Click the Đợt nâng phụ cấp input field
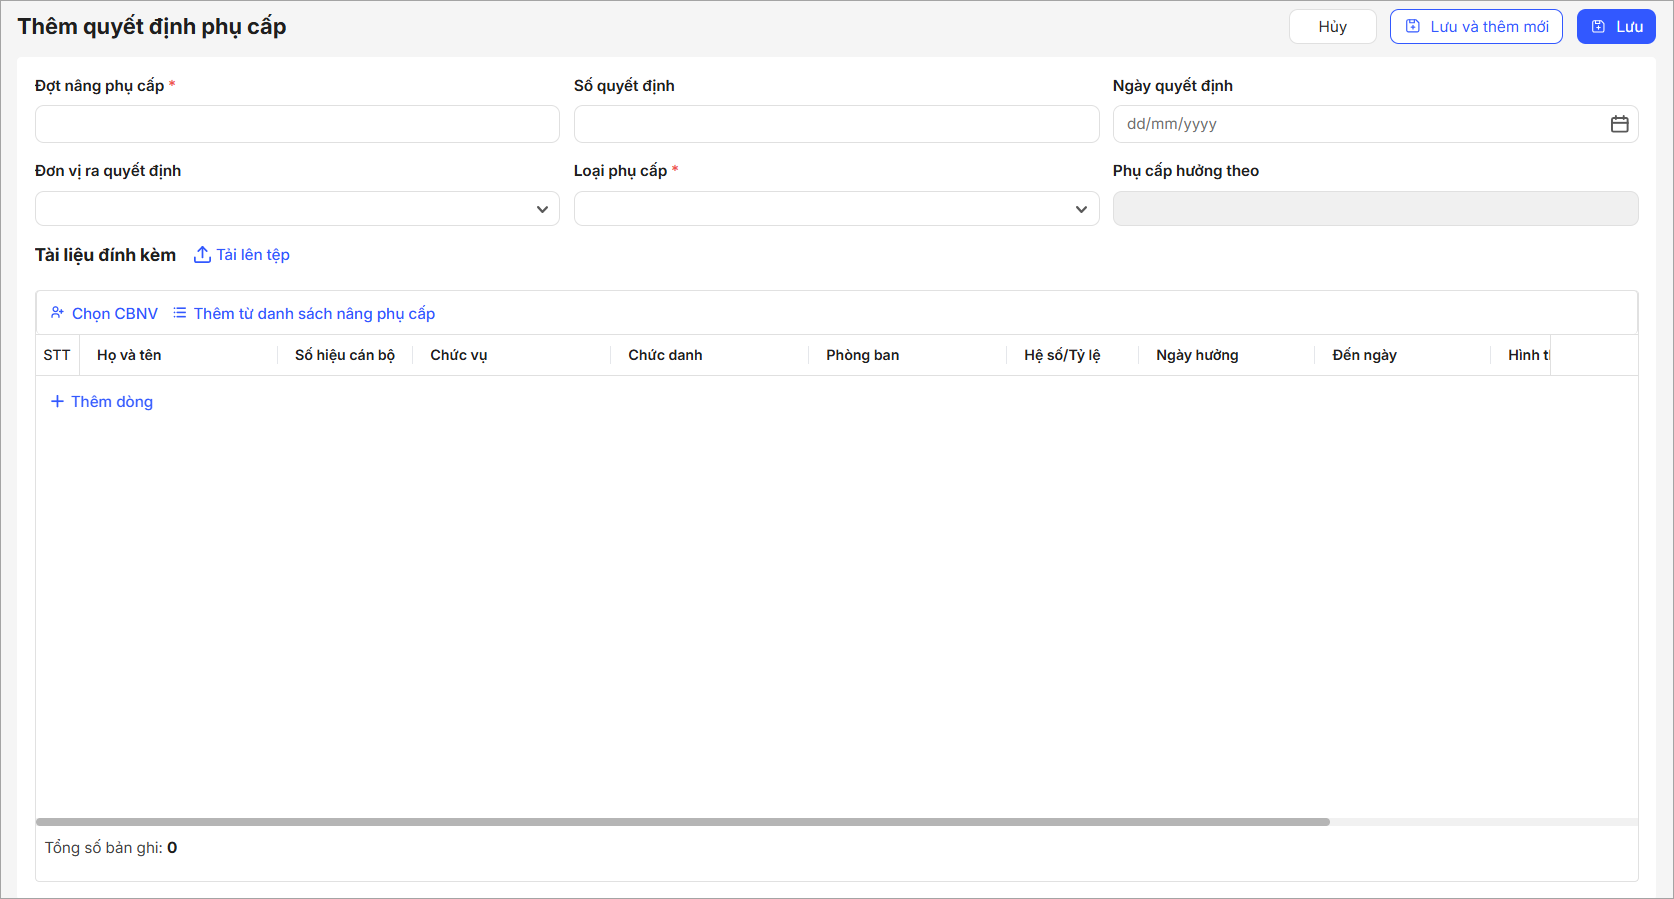This screenshot has width=1674, height=899. tap(297, 124)
